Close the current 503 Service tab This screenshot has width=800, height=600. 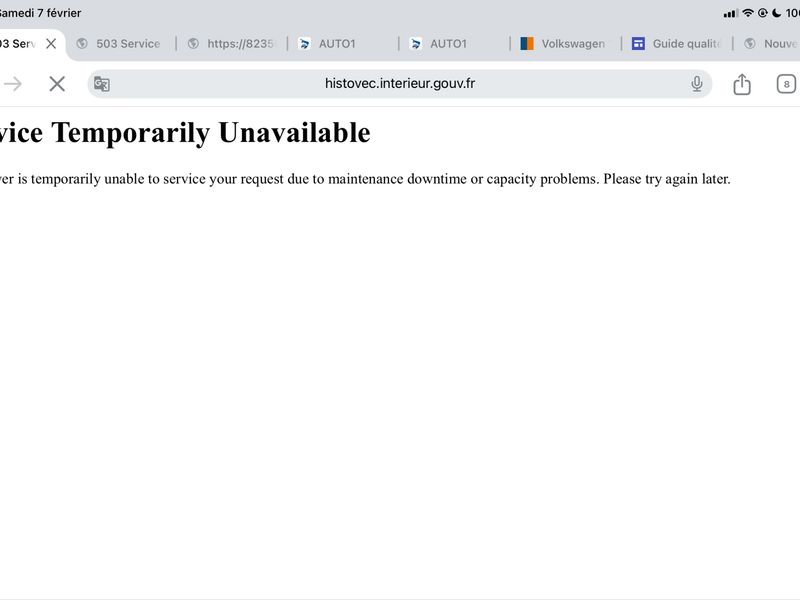coord(51,44)
